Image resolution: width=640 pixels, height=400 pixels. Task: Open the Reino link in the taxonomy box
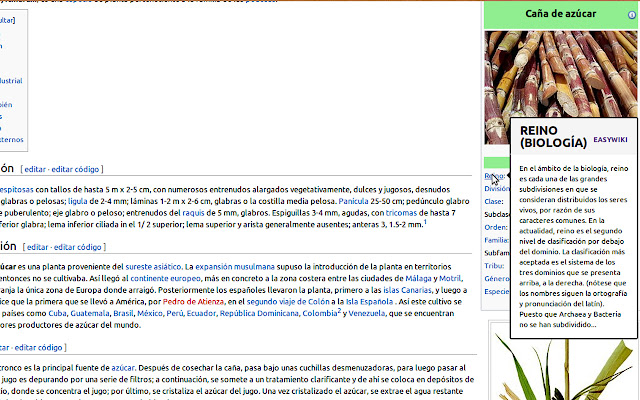494,176
